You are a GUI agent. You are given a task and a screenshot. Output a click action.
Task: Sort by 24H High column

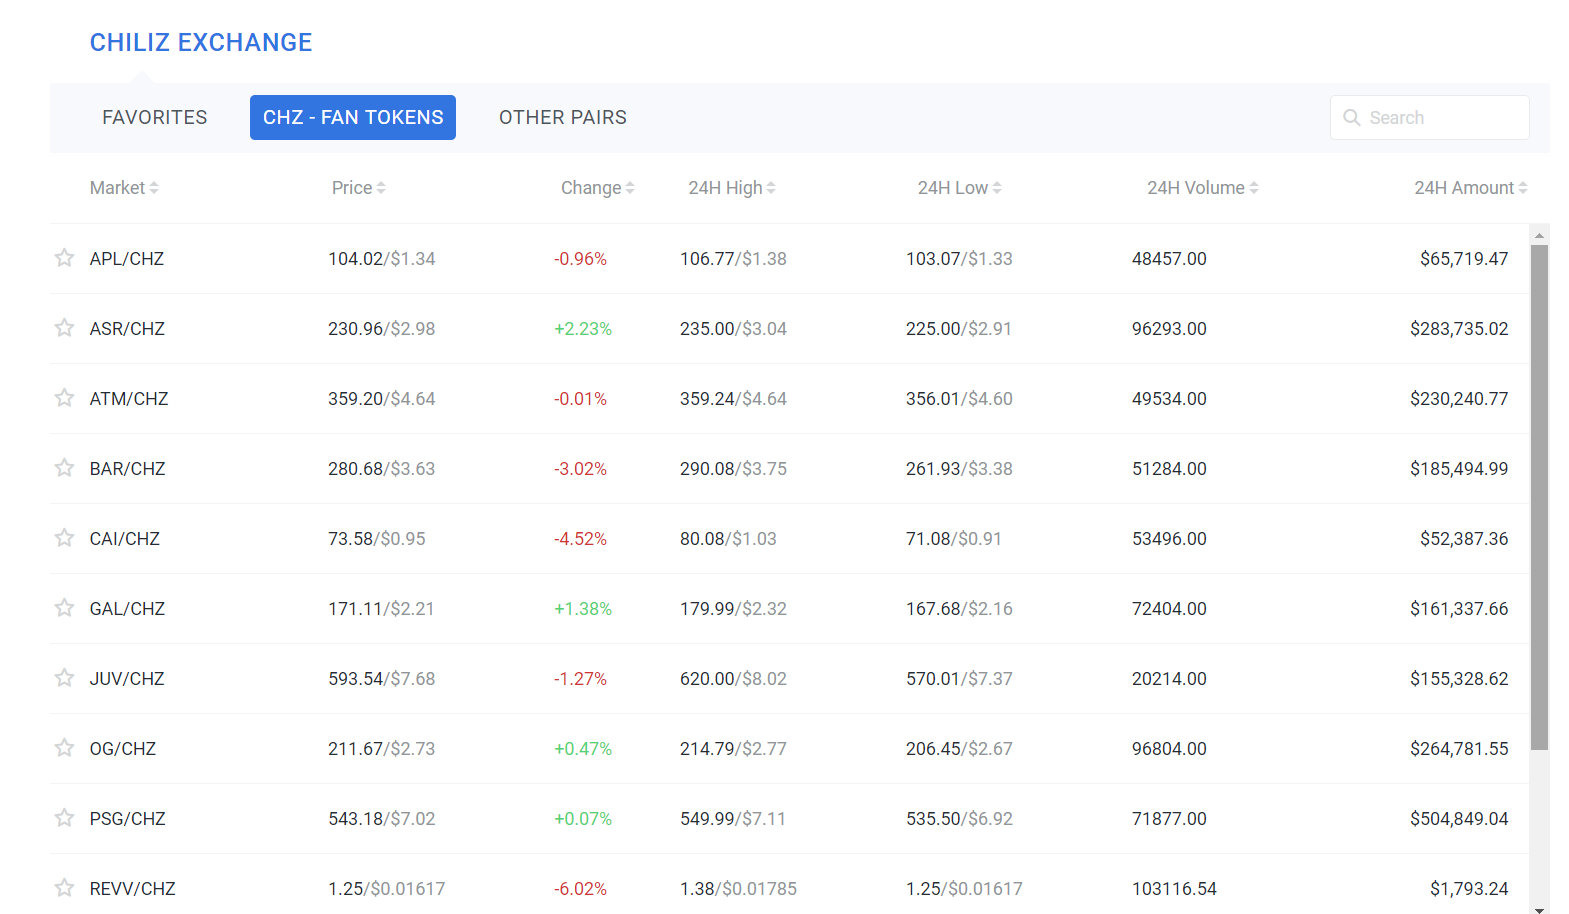(732, 188)
